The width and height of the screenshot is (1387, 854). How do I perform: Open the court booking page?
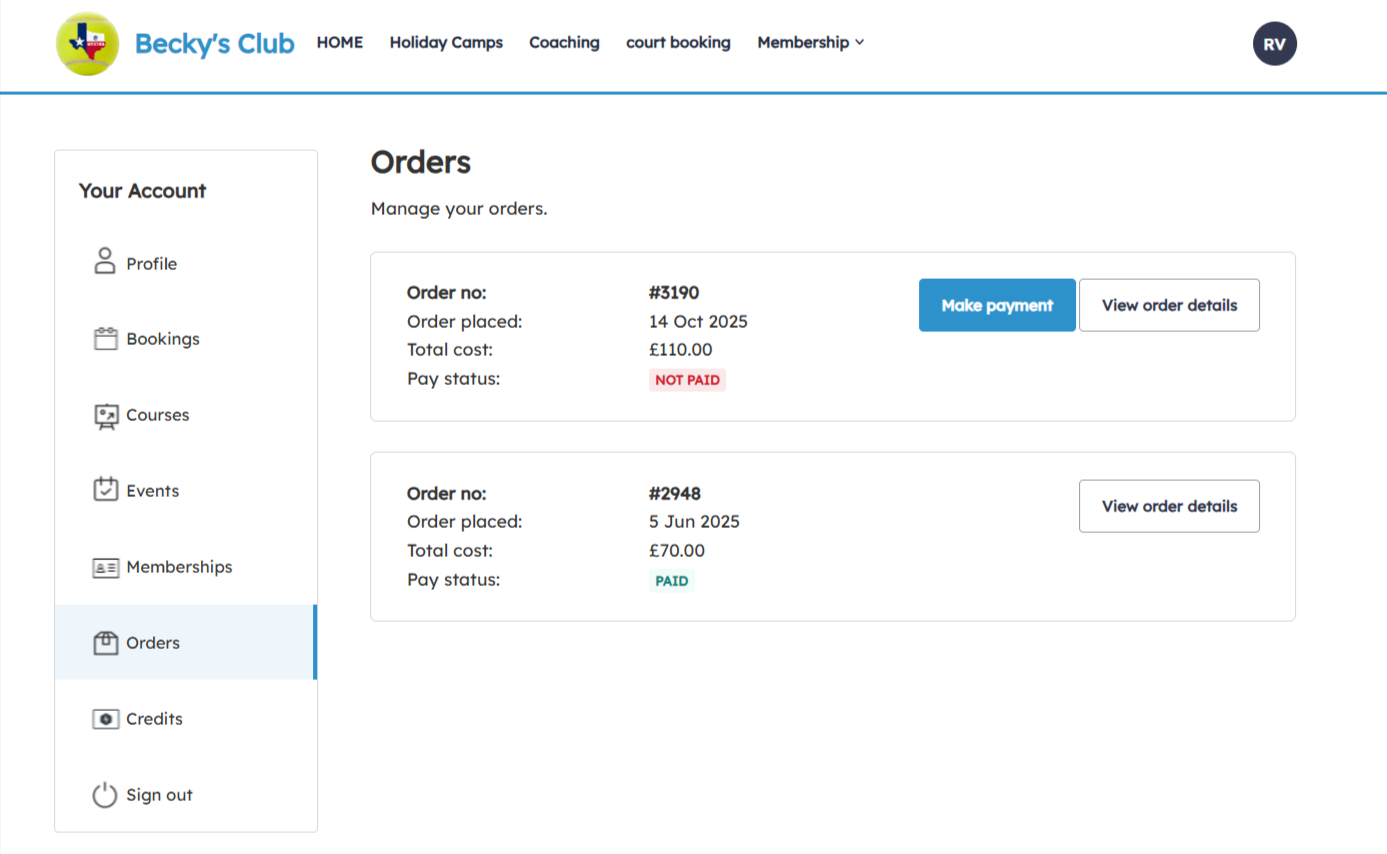(678, 42)
